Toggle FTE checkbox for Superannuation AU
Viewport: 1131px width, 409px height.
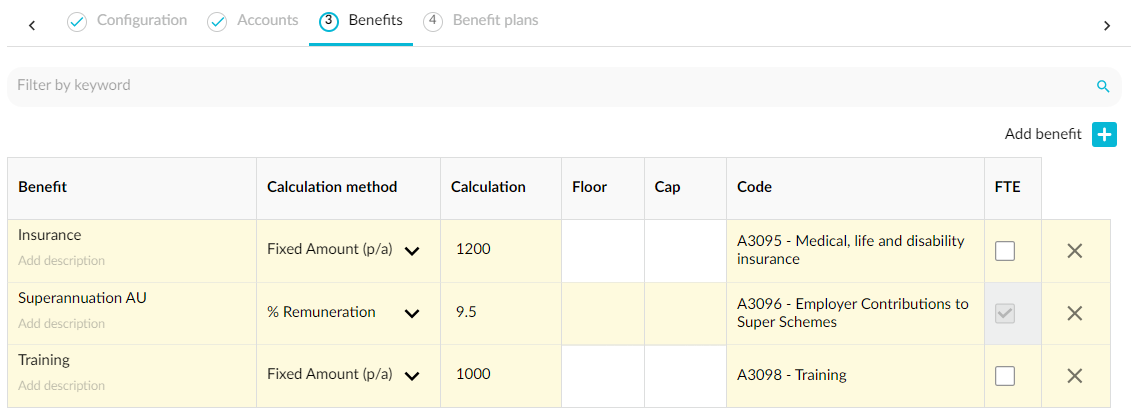tap(1005, 313)
